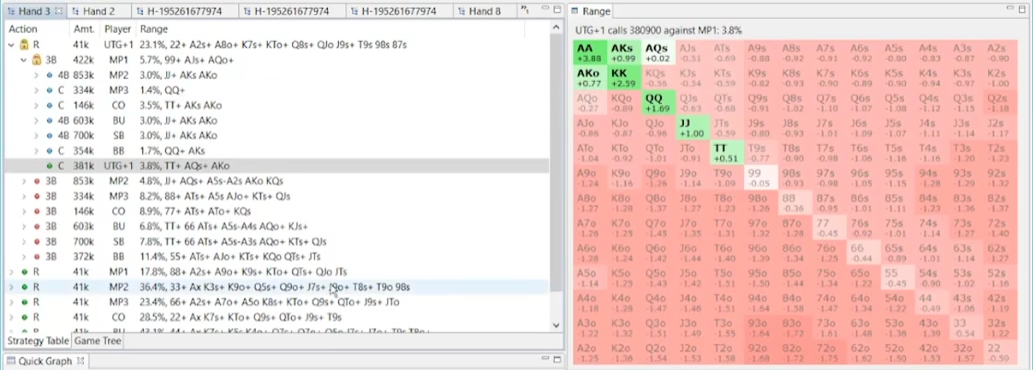
Task: Expand the C 146k CO node
Action: point(36,105)
